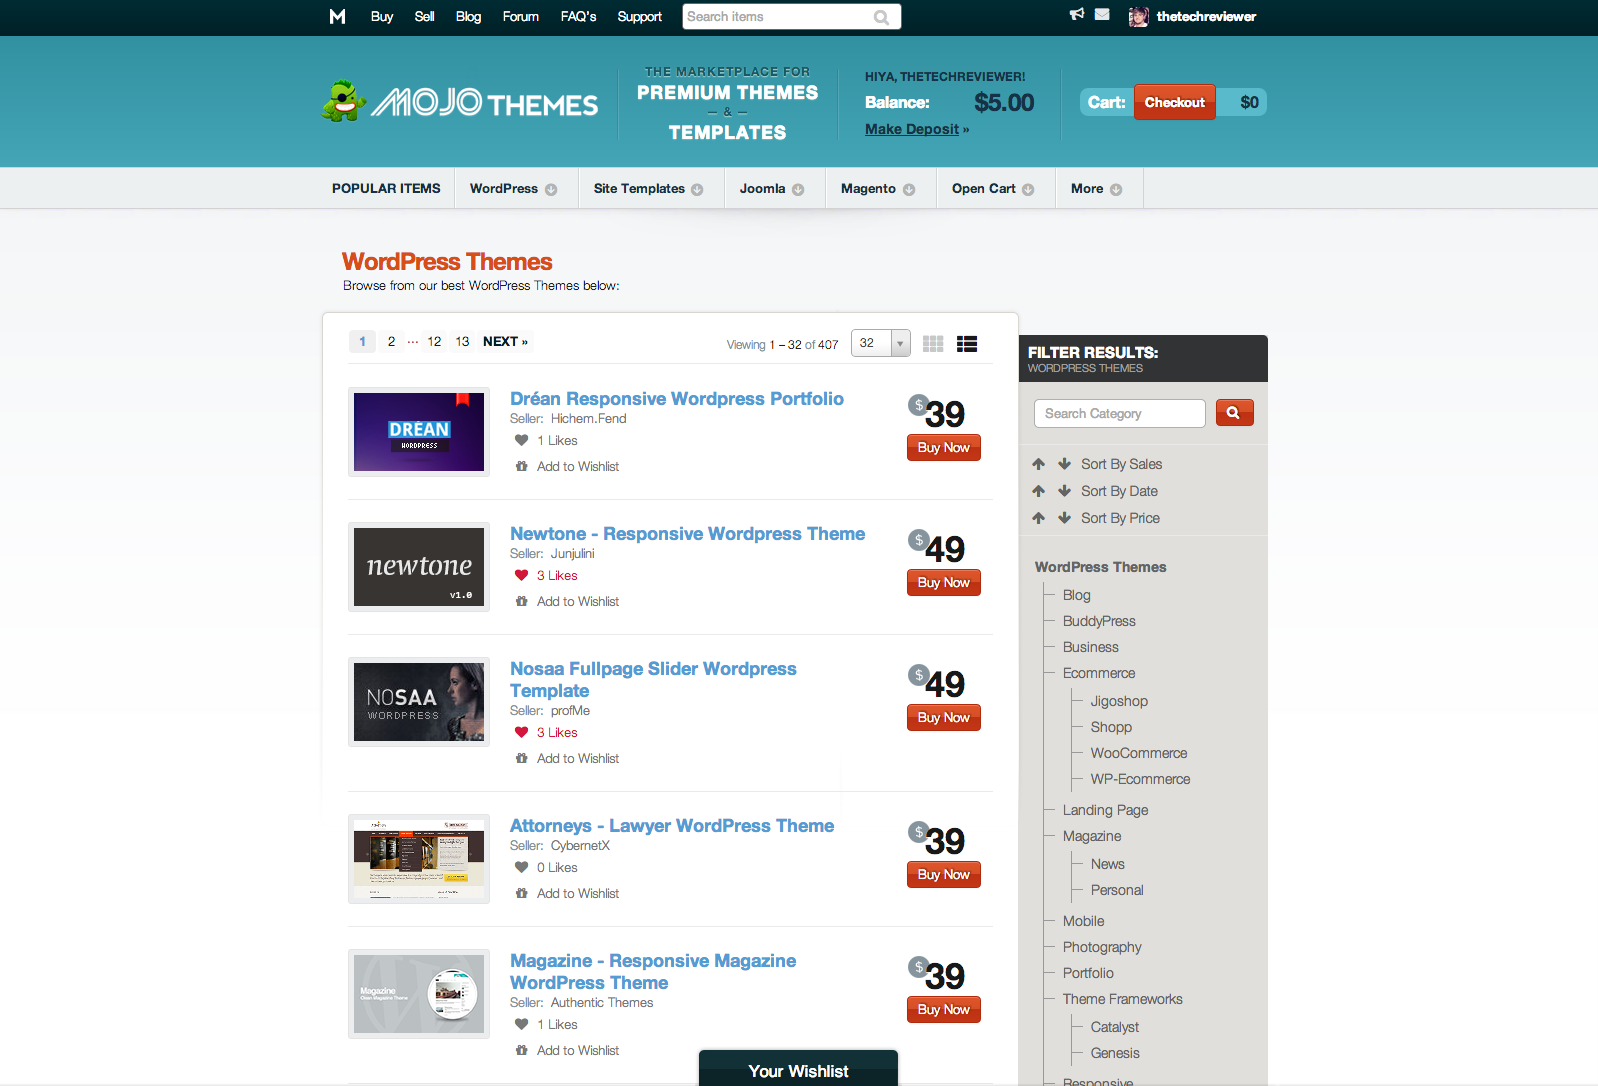Click gift icon for Newtone wishlist
Screen dimensions: 1598x1086
click(521, 601)
